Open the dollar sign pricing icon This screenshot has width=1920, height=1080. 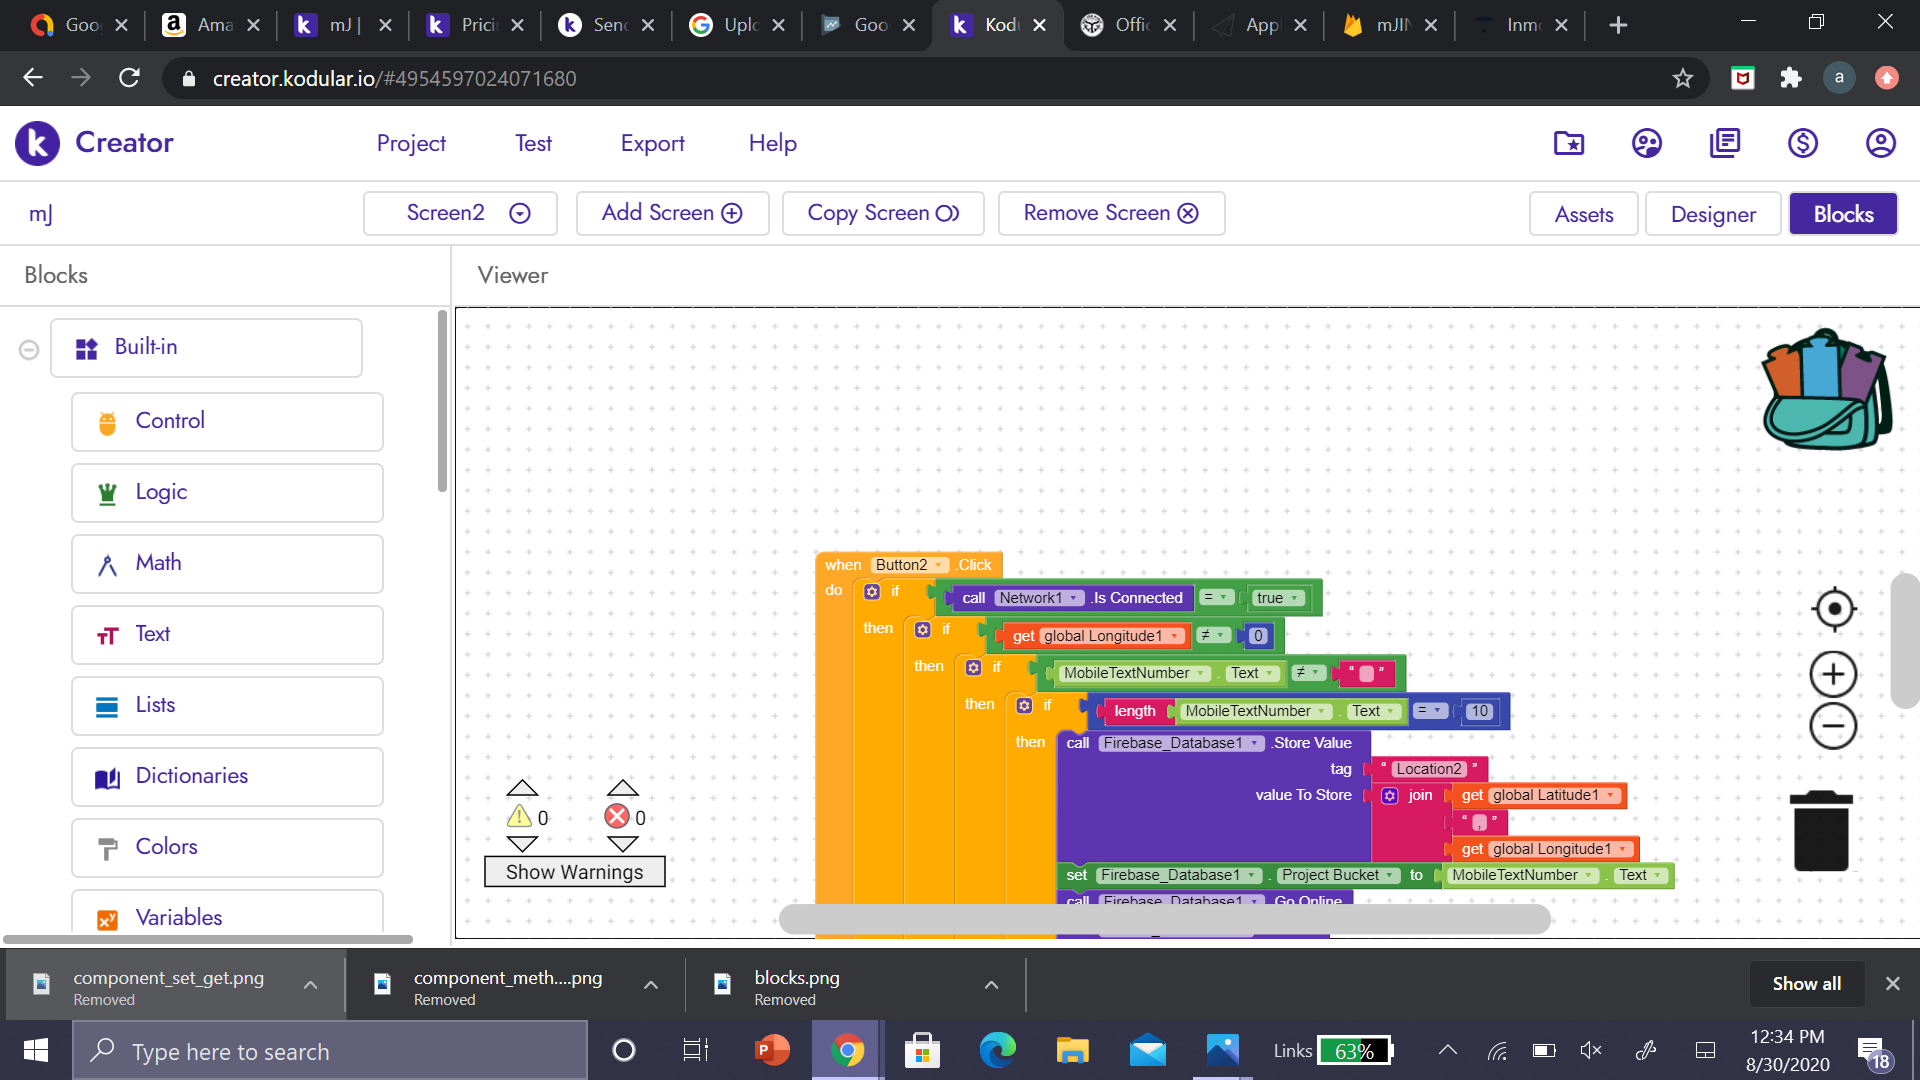click(1802, 143)
